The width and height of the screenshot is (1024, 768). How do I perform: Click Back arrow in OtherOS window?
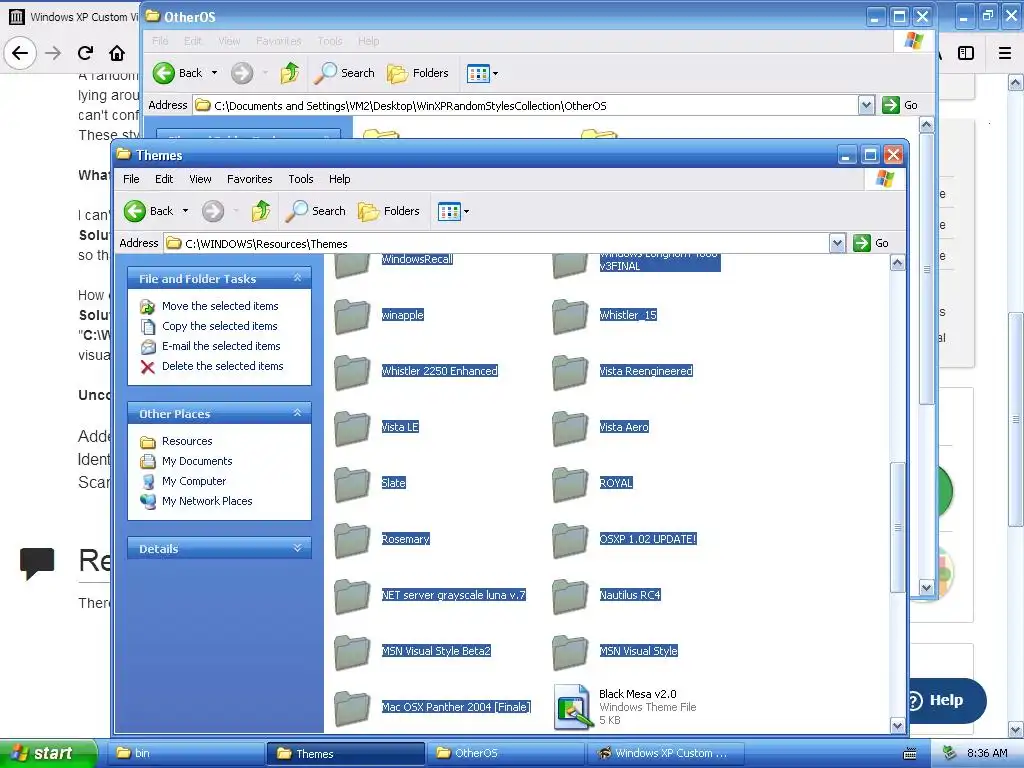[164, 73]
